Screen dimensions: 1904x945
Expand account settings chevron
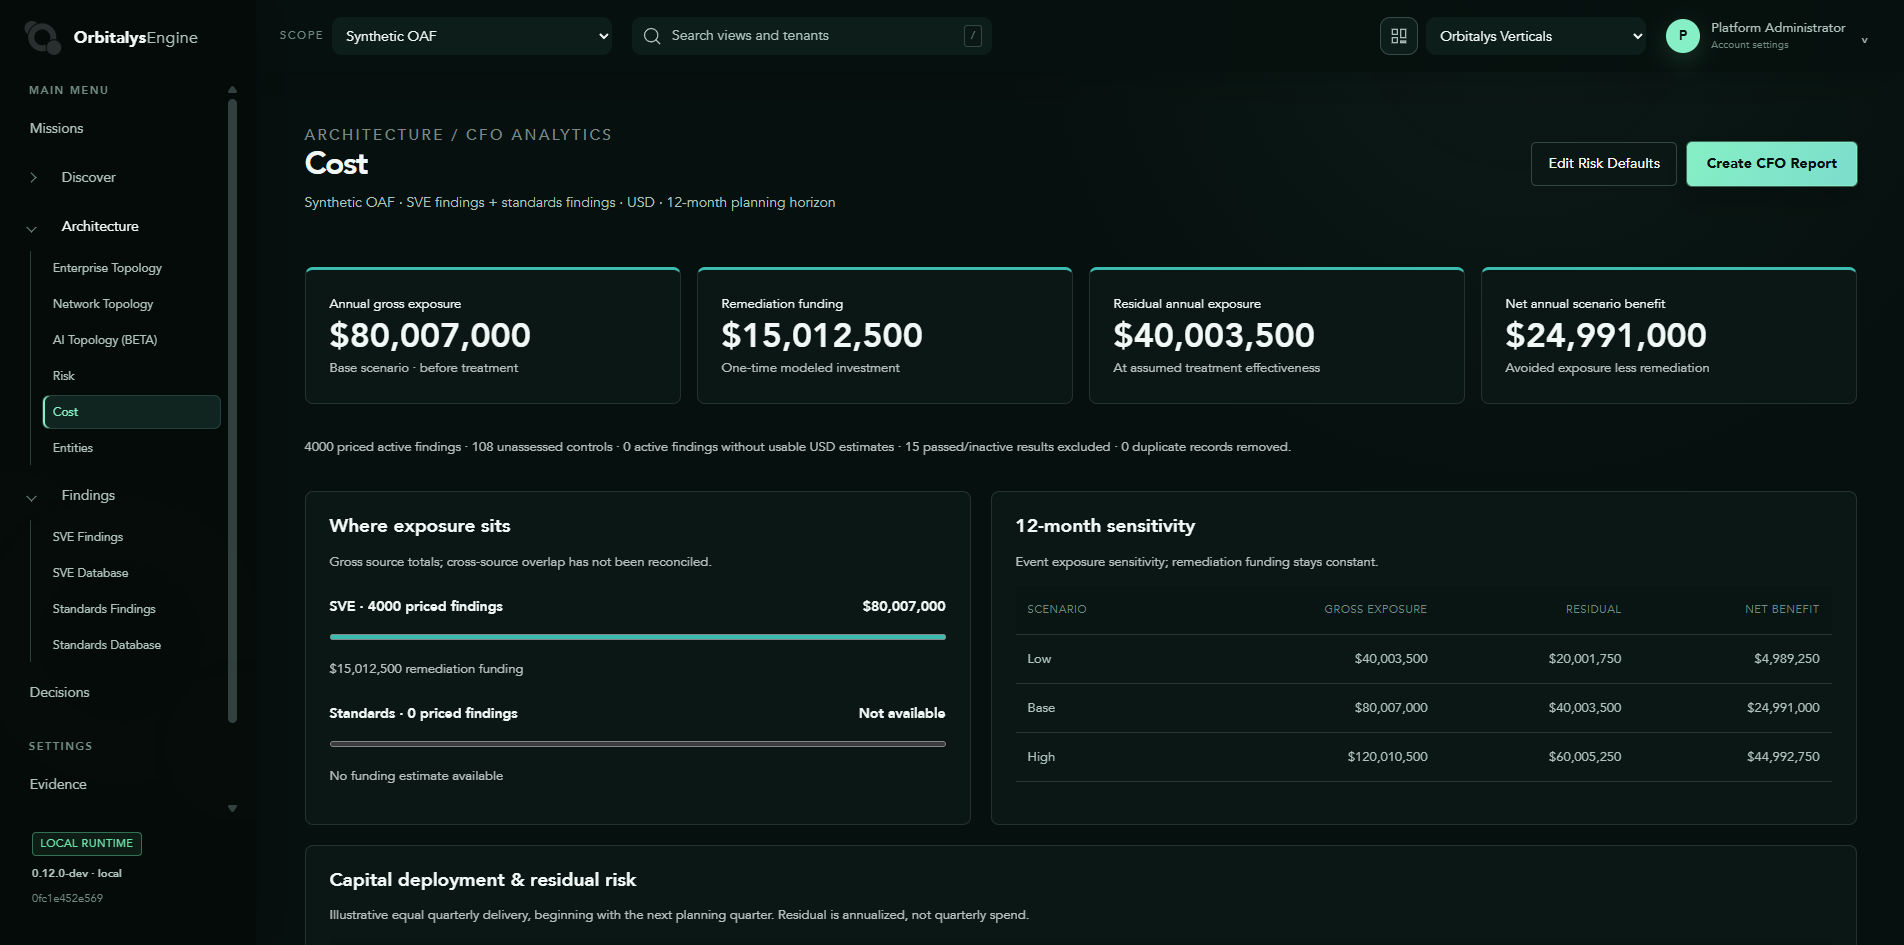click(x=1864, y=41)
